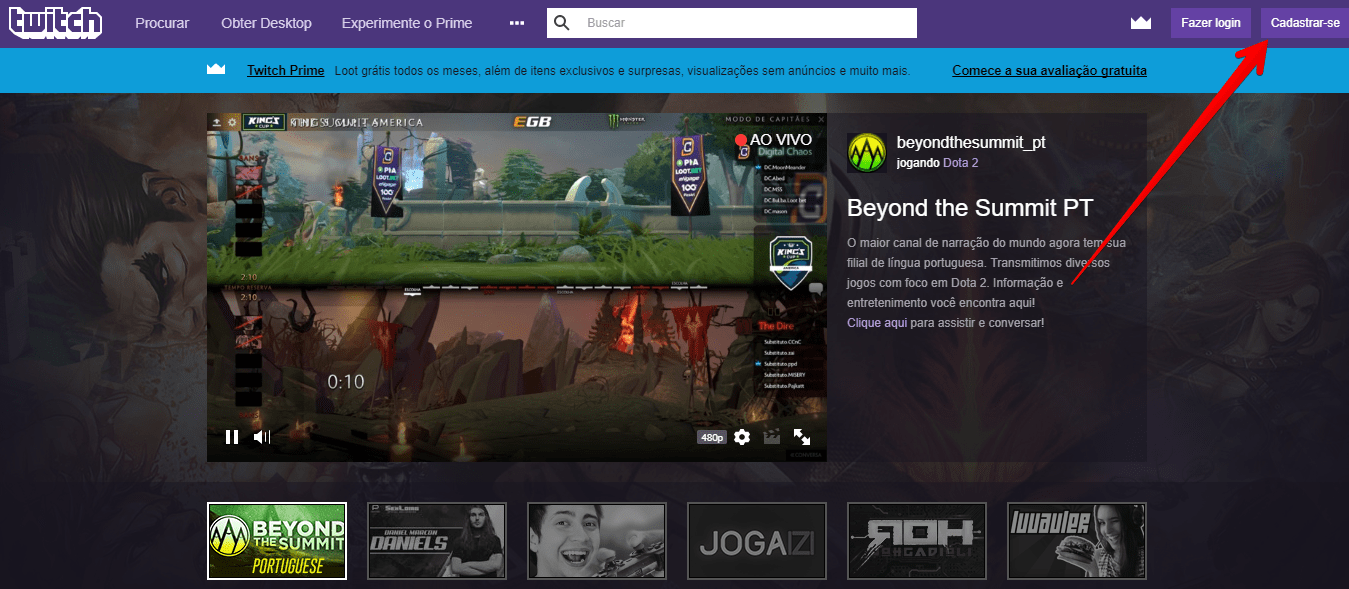Click the Prime crown icon in header
This screenshot has height=589, width=1349.
(1141, 23)
